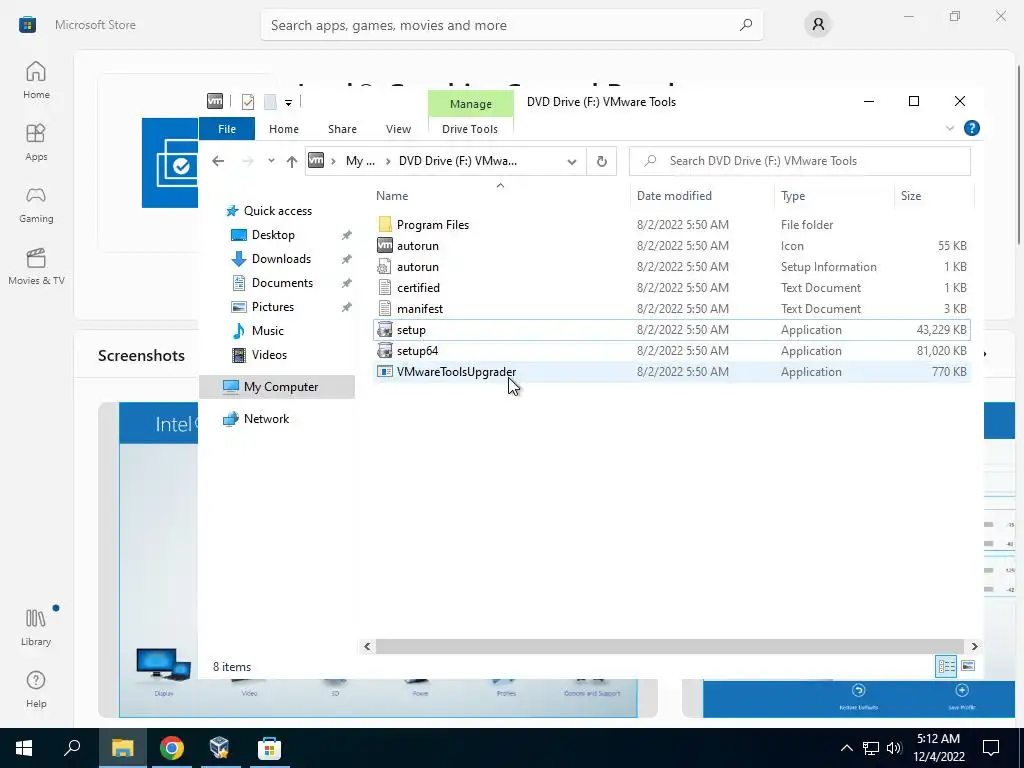This screenshot has height=768, width=1024.
Task: Switch to the Home ribbon tab
Action: tap(283, 129)
